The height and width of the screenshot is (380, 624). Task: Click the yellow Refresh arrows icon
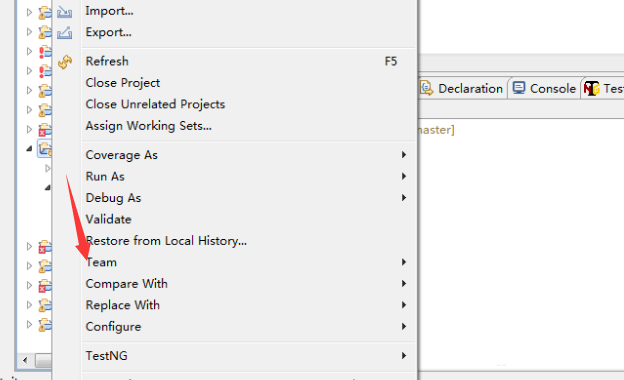point(65,62)
